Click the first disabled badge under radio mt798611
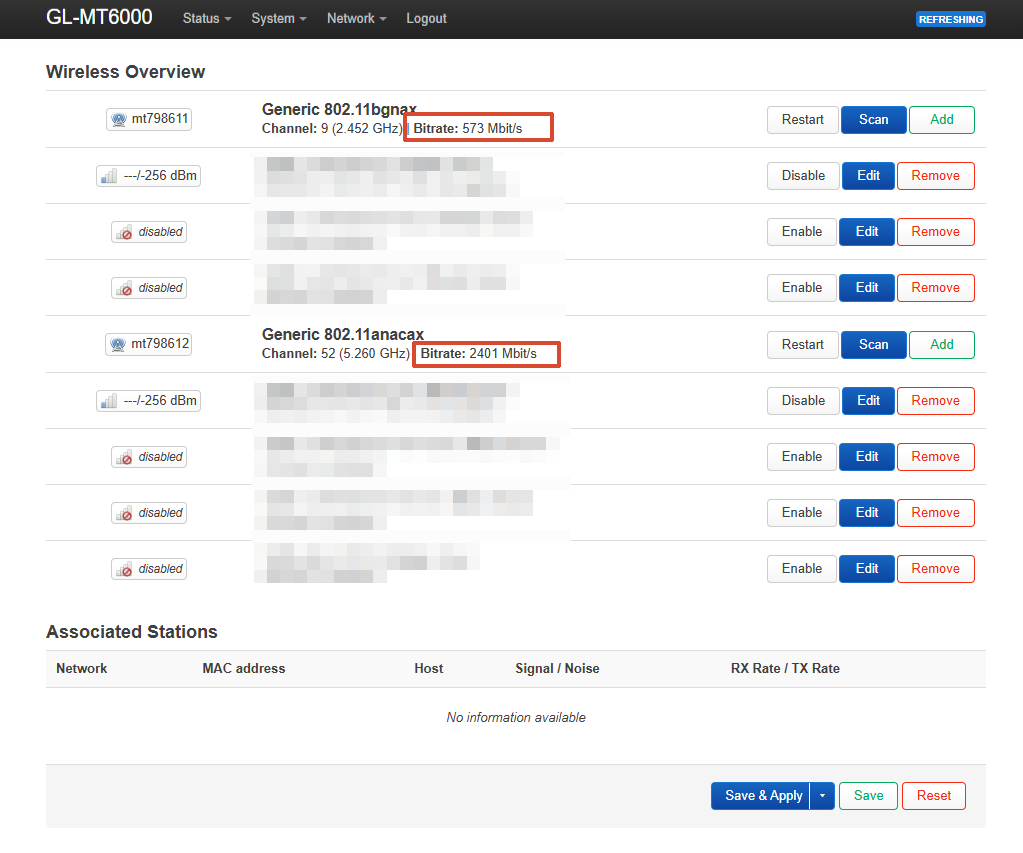 pyautogui.click(x=149, y=232)
